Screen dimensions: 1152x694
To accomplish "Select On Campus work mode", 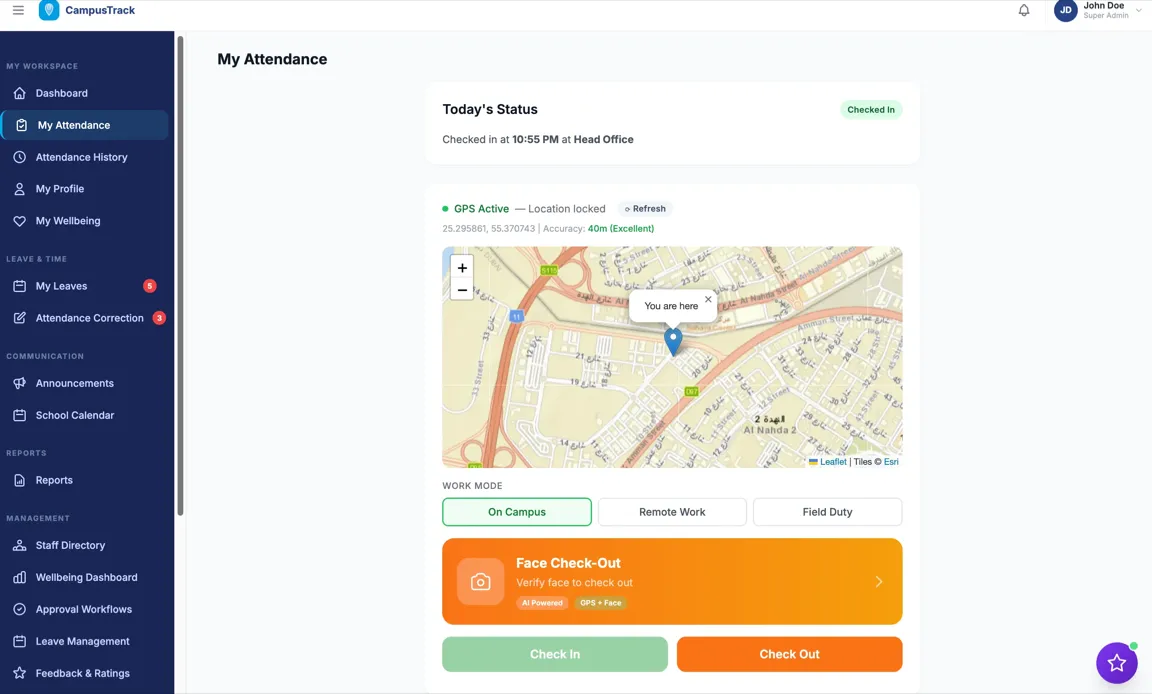I will (517, 512).
